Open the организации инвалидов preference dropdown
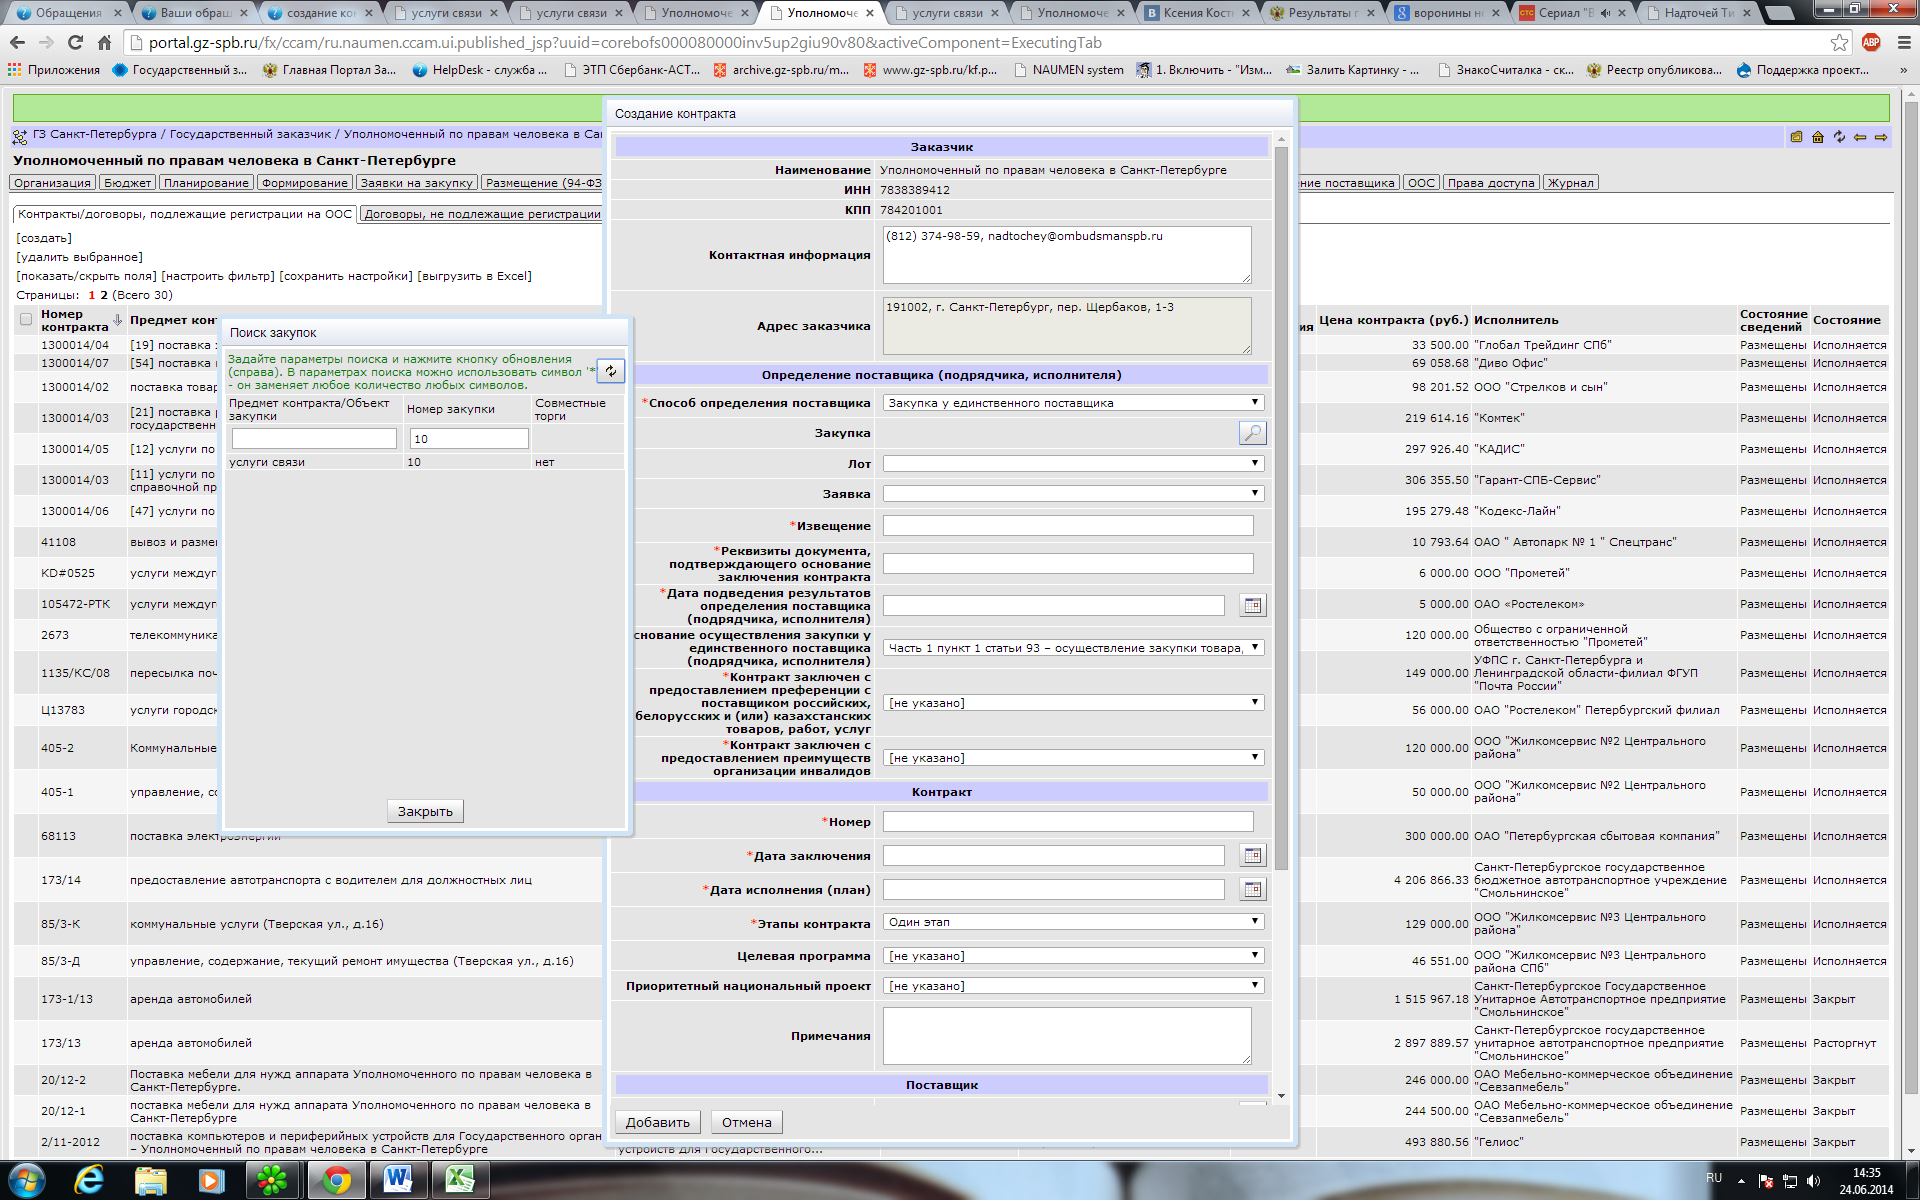The height and width of the screenshot is (1200, 1920). (1073, 758)
